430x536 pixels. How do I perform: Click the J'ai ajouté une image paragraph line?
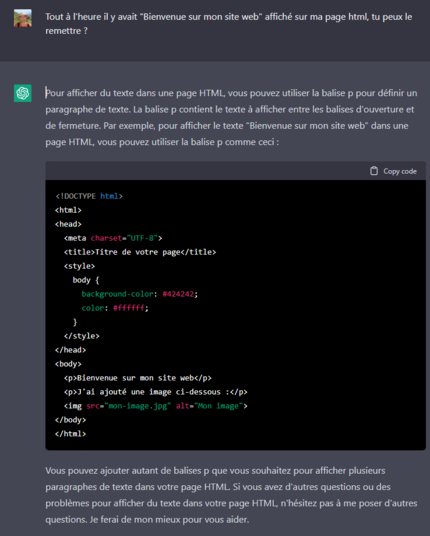(156, 392)
